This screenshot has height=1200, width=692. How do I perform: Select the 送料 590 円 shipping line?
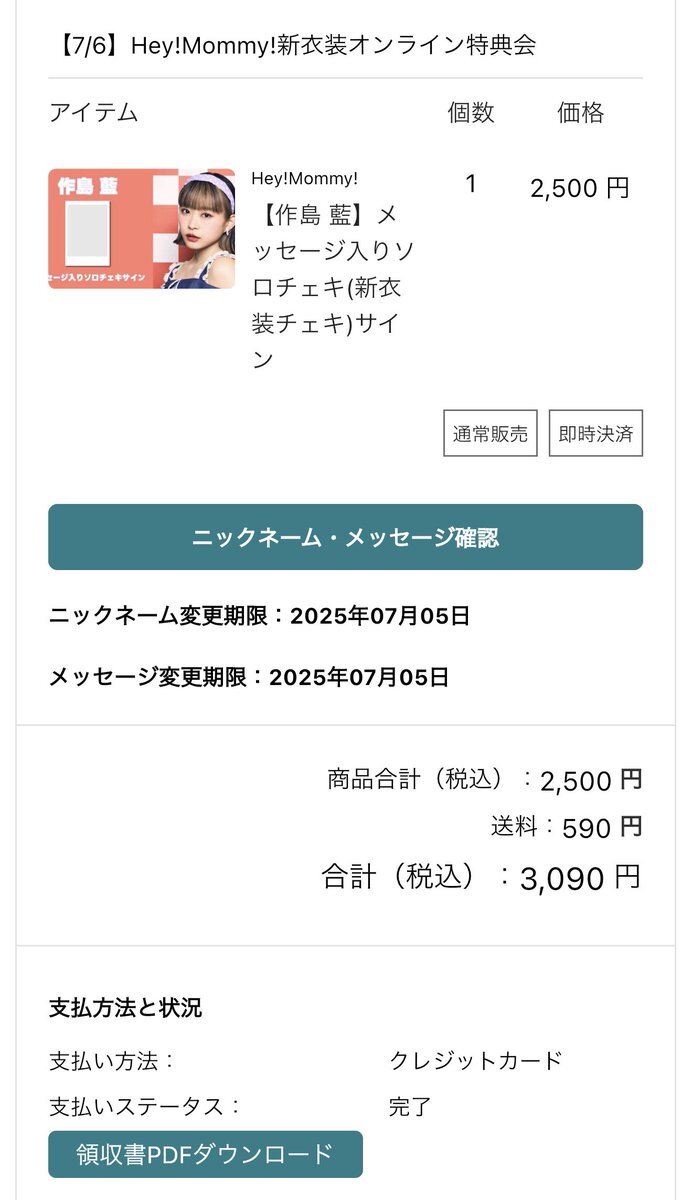566,827
